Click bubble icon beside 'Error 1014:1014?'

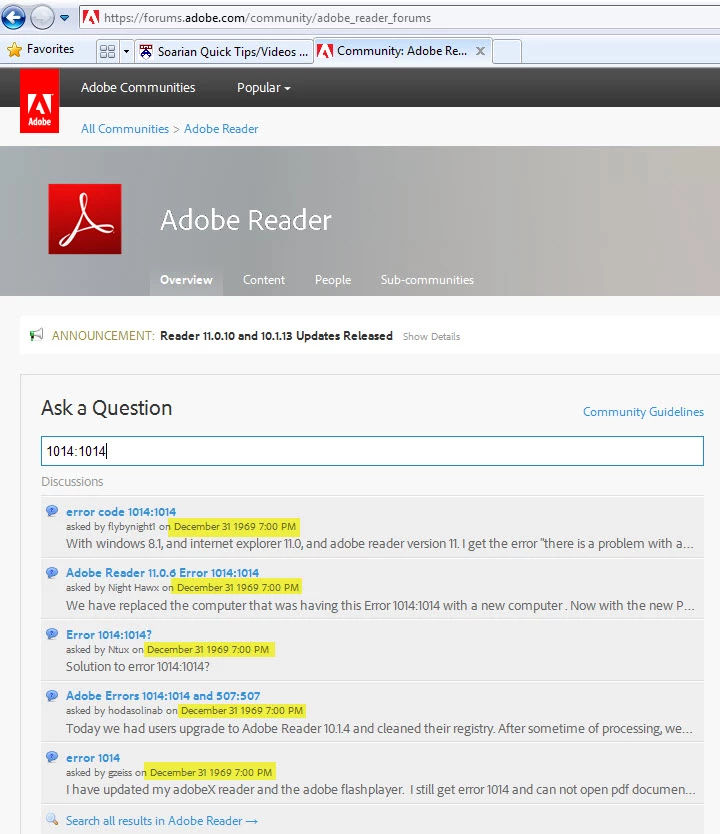[52, 634]
